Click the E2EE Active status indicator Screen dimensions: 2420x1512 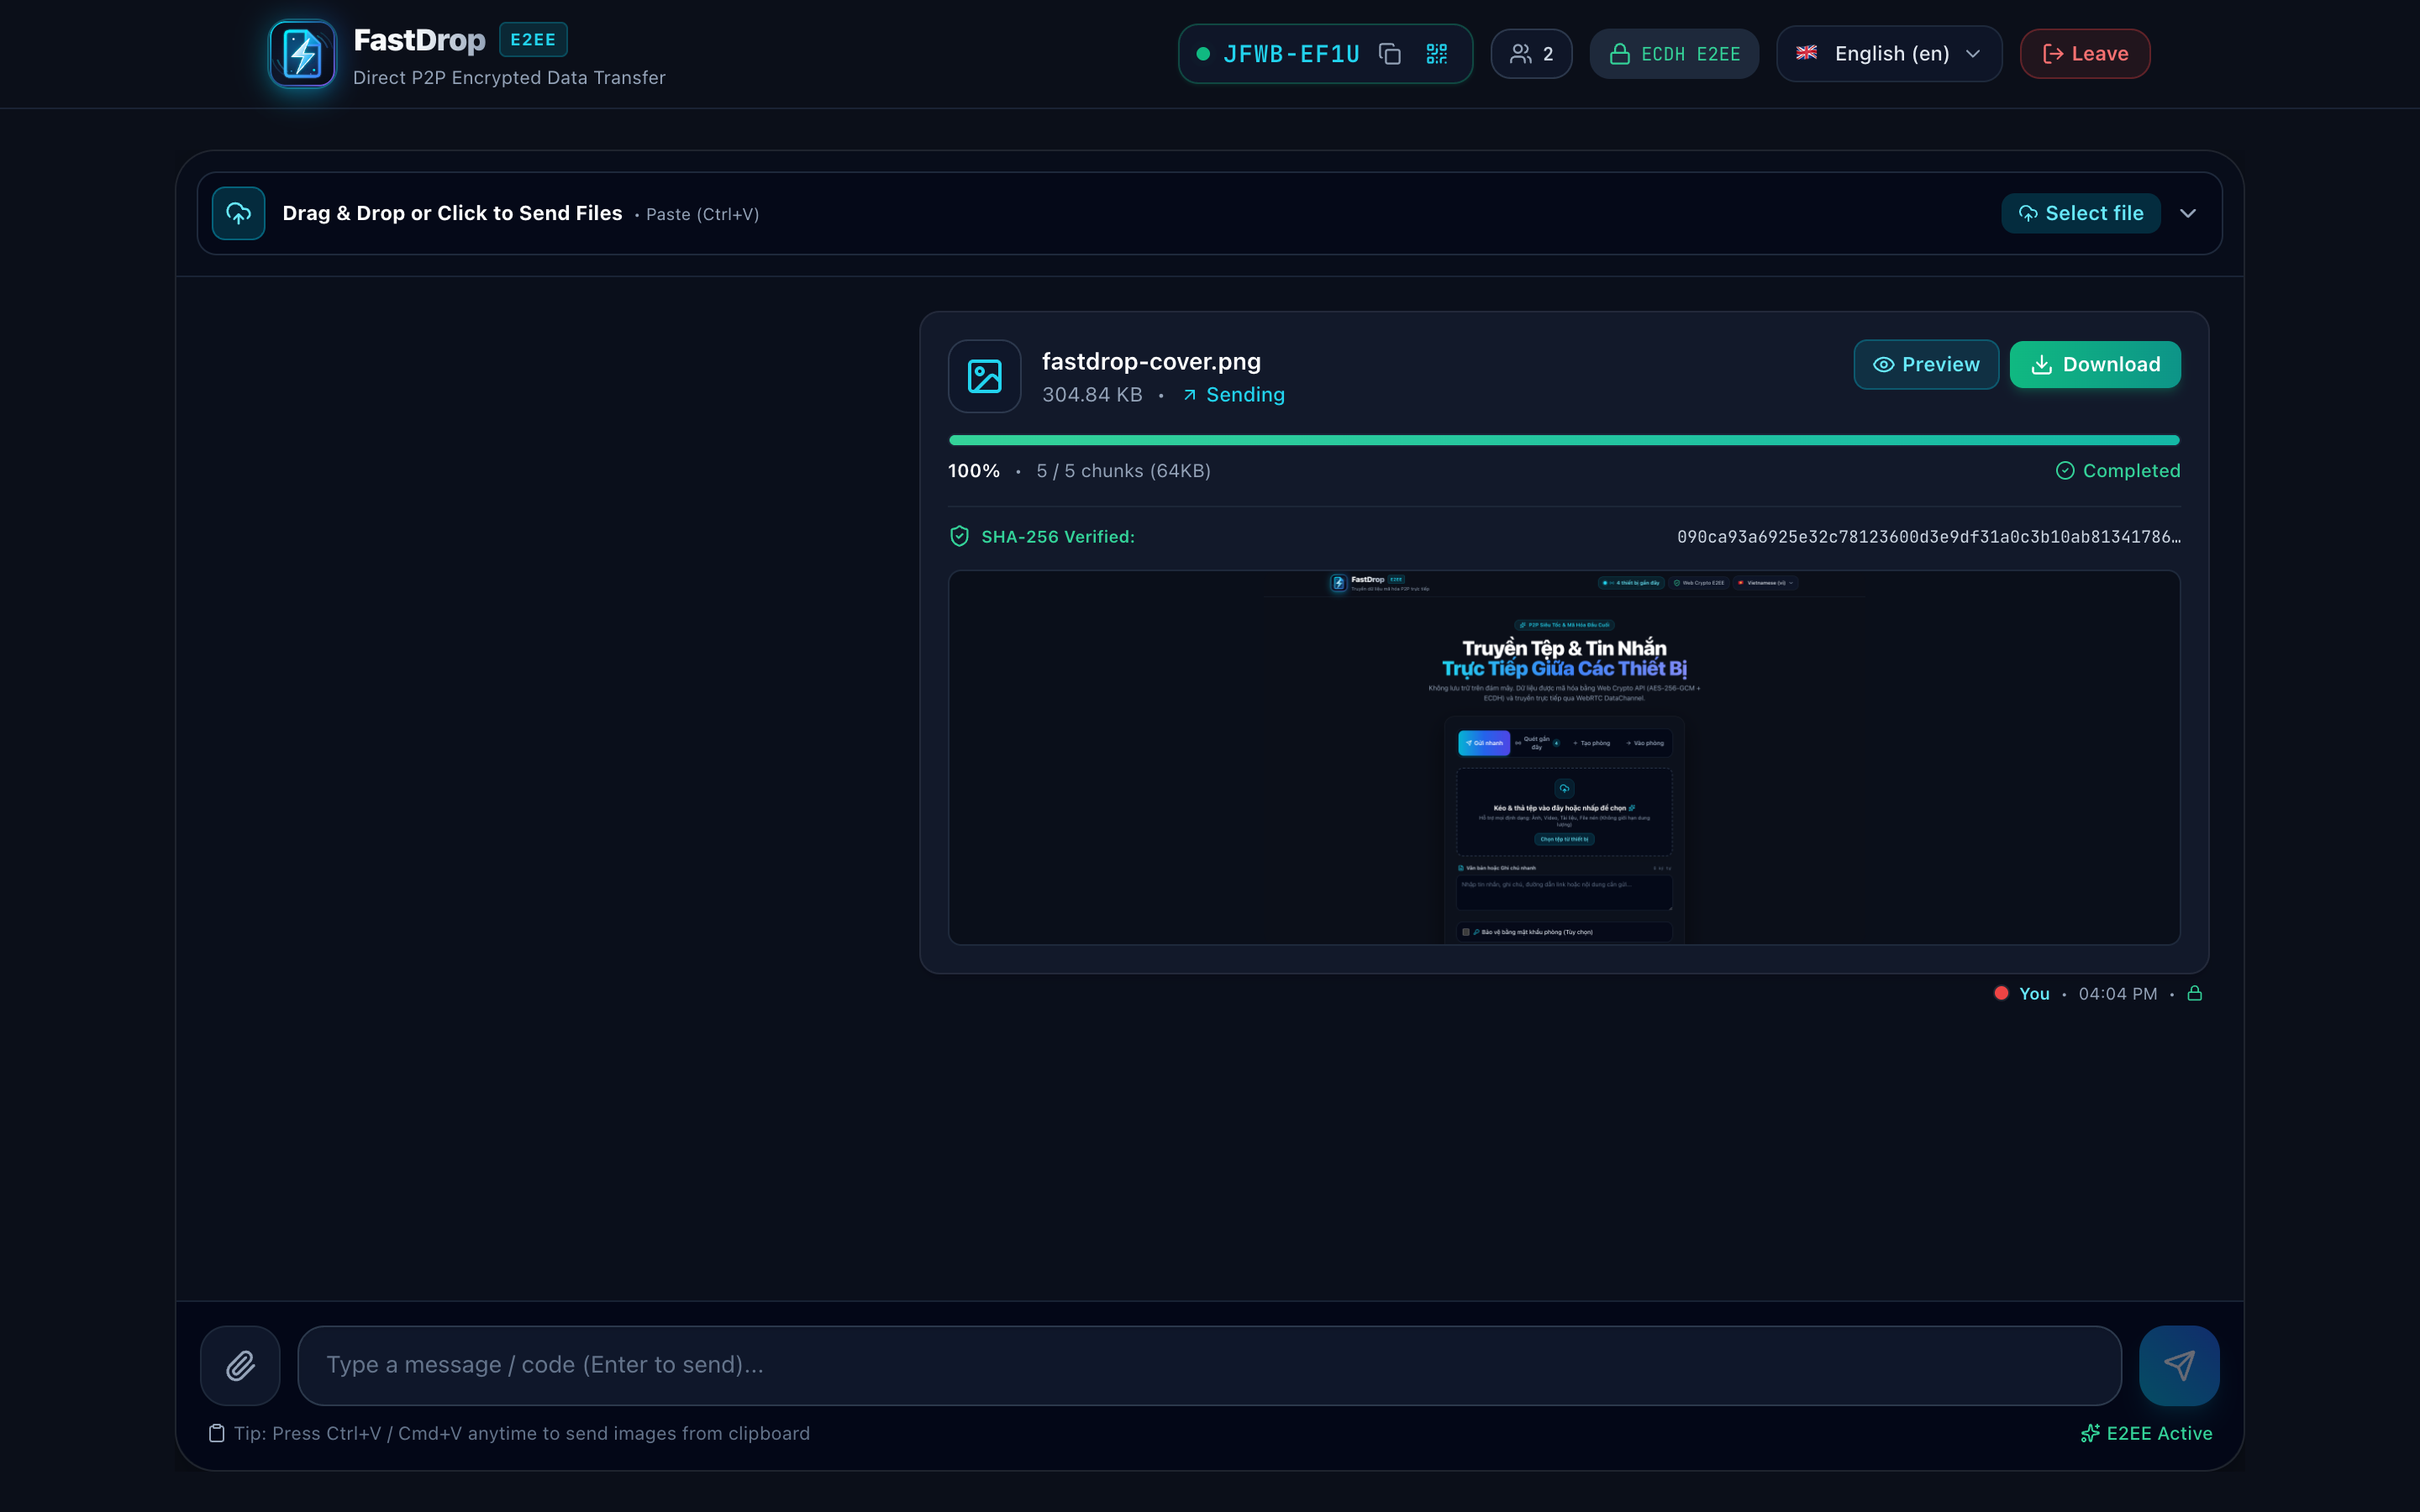coord(2146,1433)
